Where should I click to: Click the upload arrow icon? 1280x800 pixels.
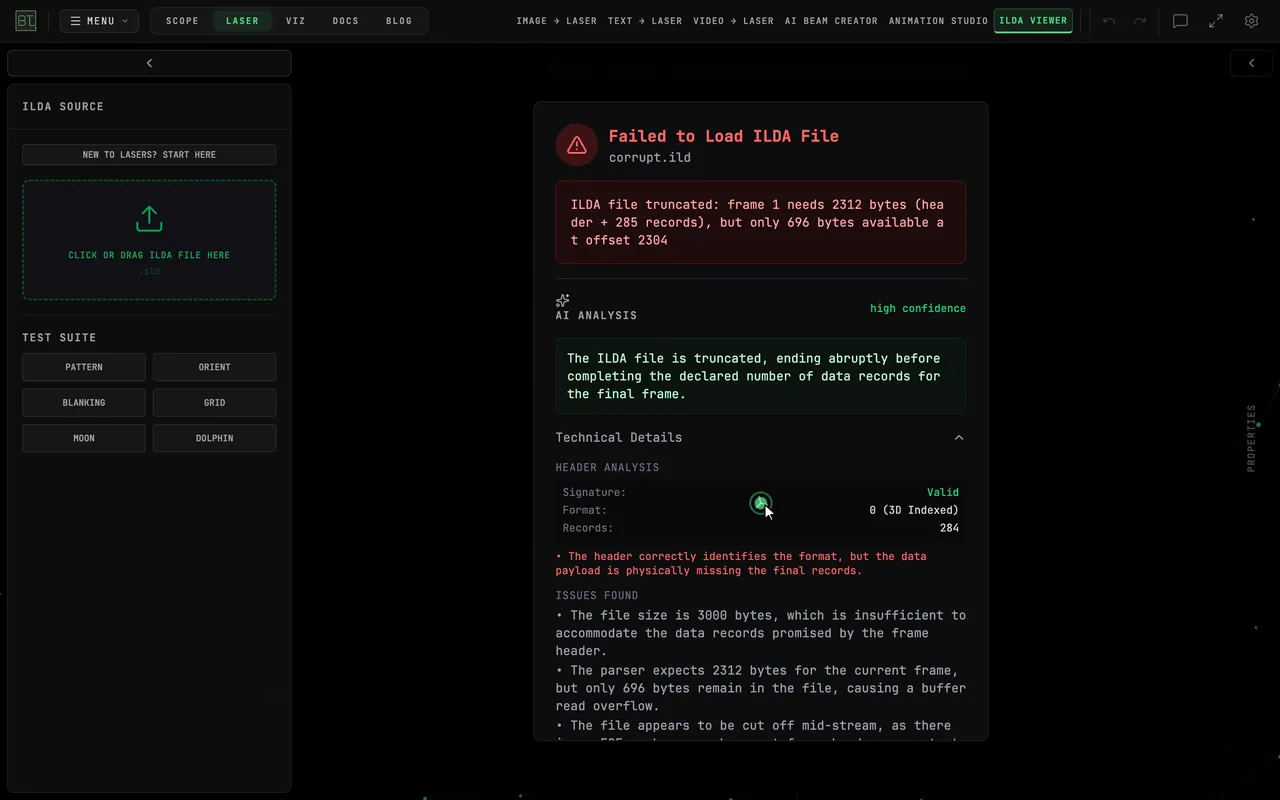click(x=149, y=218)
